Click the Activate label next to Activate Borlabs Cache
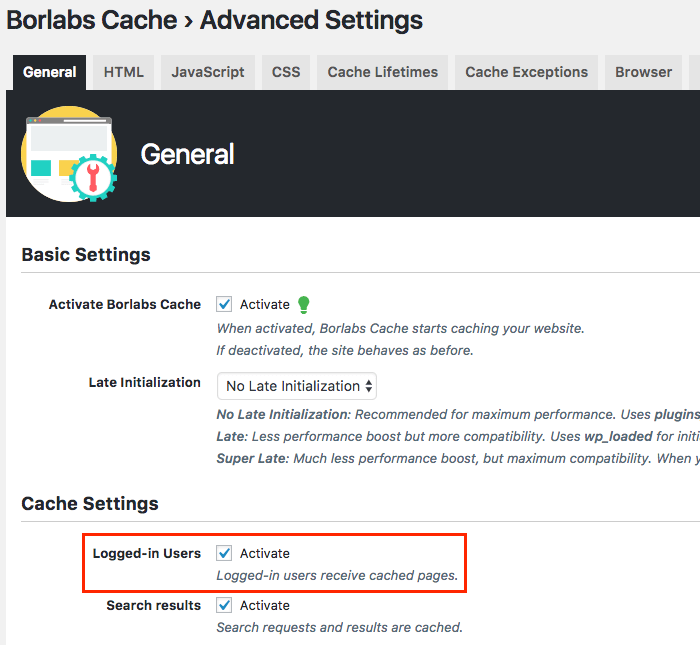This screenshot has width=700, height=645. coord(265,304)
